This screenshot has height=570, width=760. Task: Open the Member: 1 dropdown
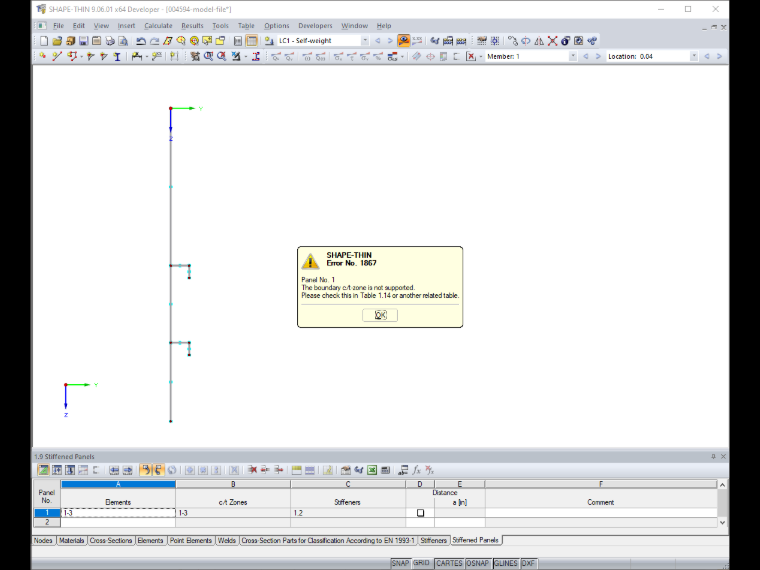coord(572,56)
